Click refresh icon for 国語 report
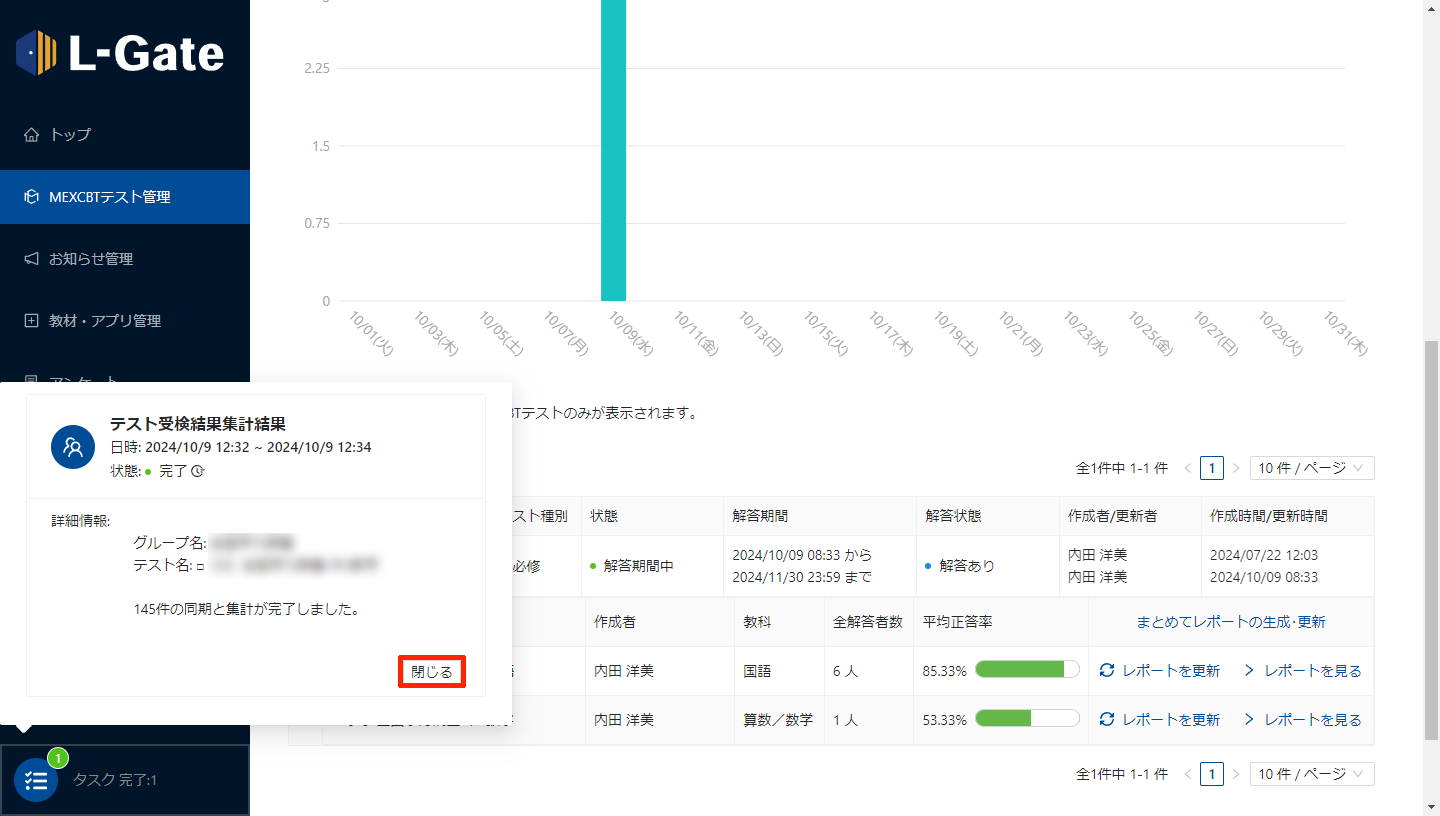The width and height of the screenshot is (1440, 816). (1106, 671)
